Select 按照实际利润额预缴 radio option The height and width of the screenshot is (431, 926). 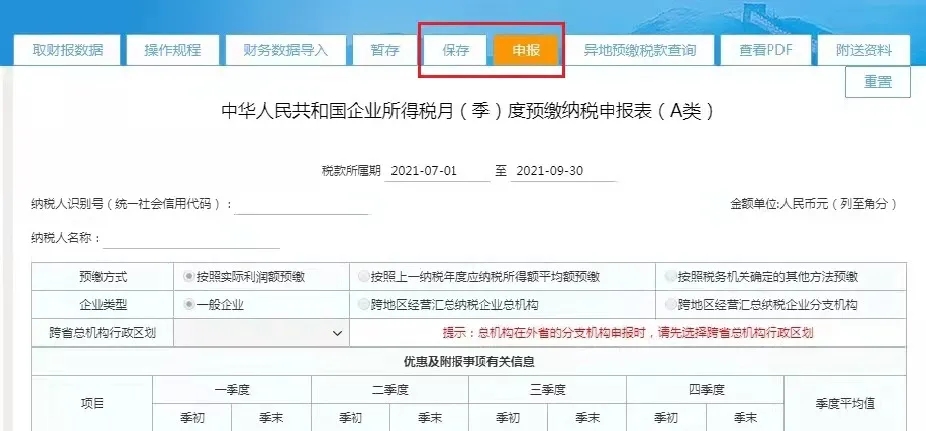point(188,277)
